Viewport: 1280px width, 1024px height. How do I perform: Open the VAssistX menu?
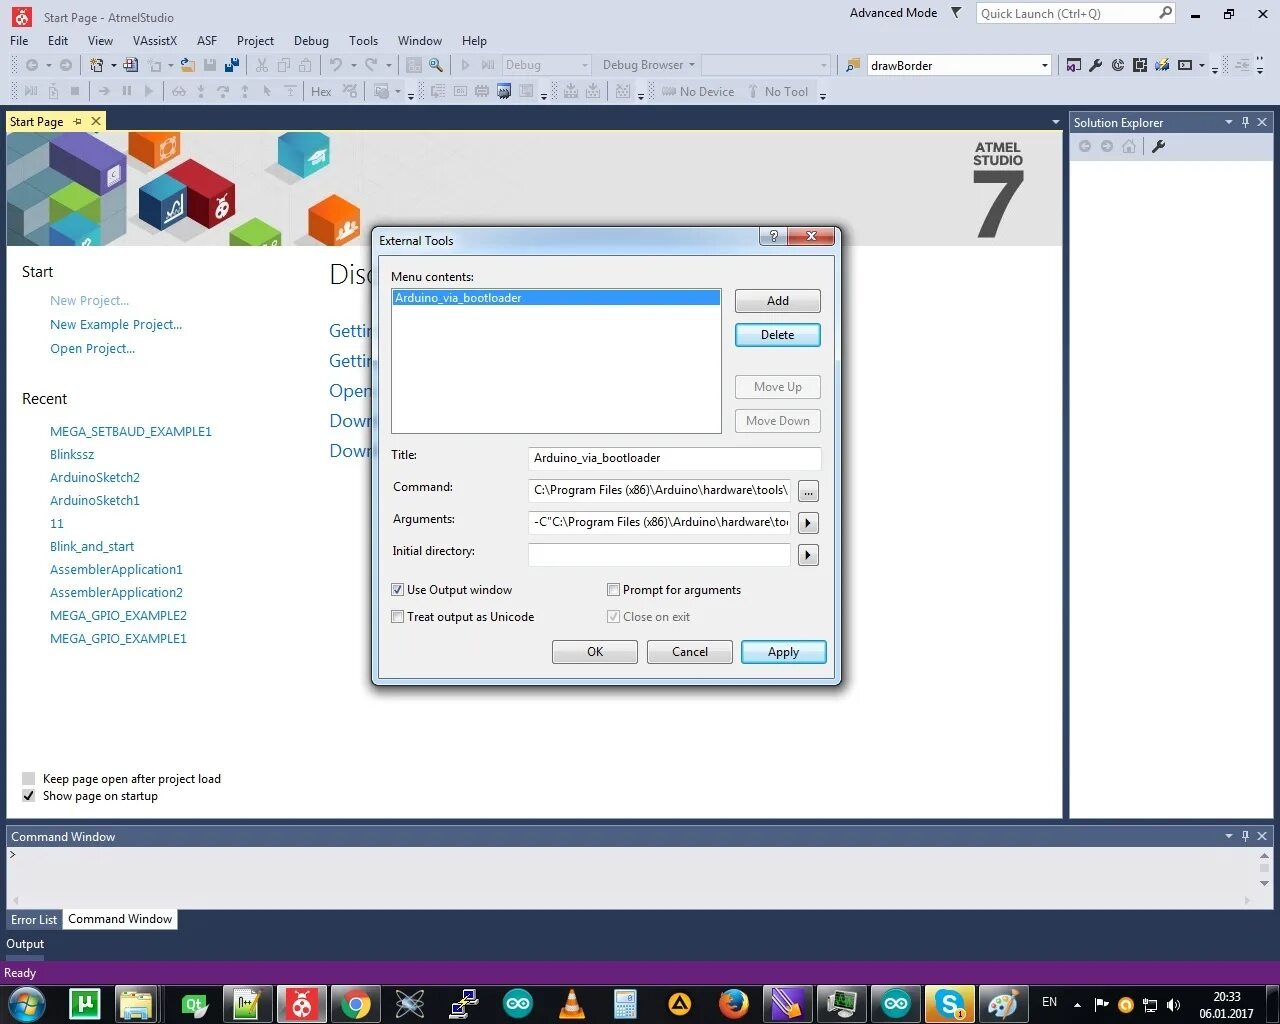point(154,41)
